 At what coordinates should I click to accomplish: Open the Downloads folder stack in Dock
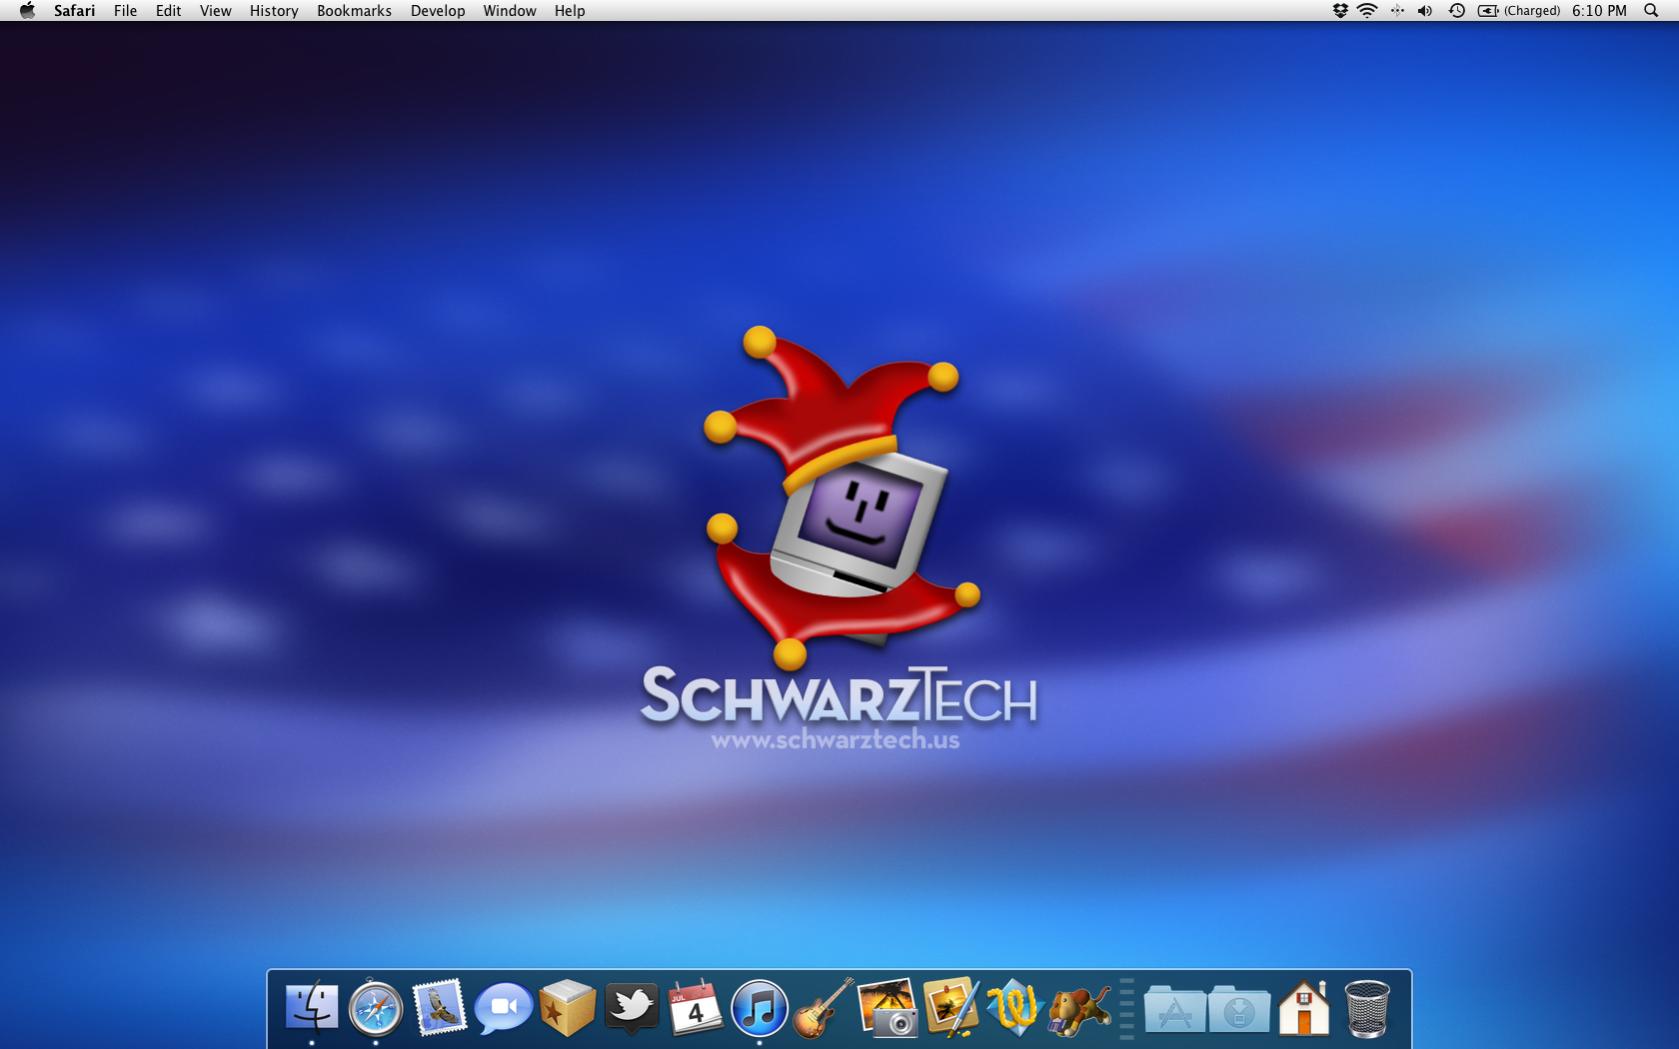[1239, 1009]
